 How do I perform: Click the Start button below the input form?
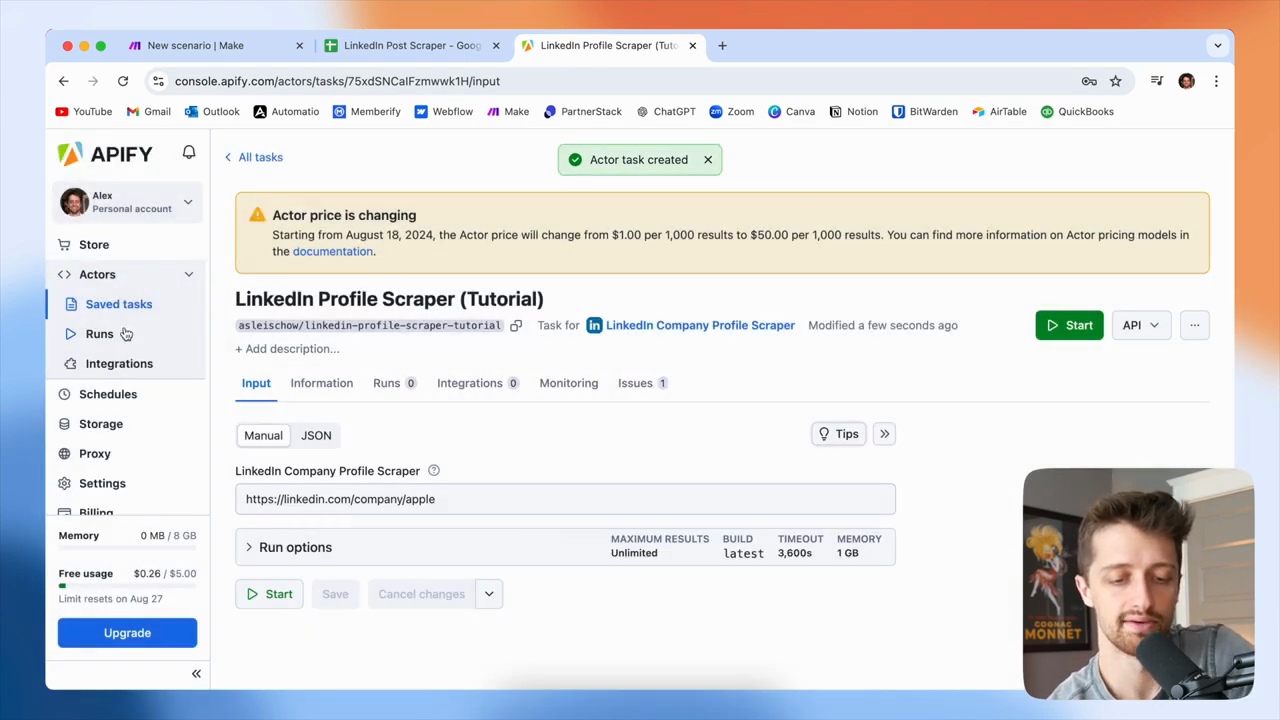(269, 594)
